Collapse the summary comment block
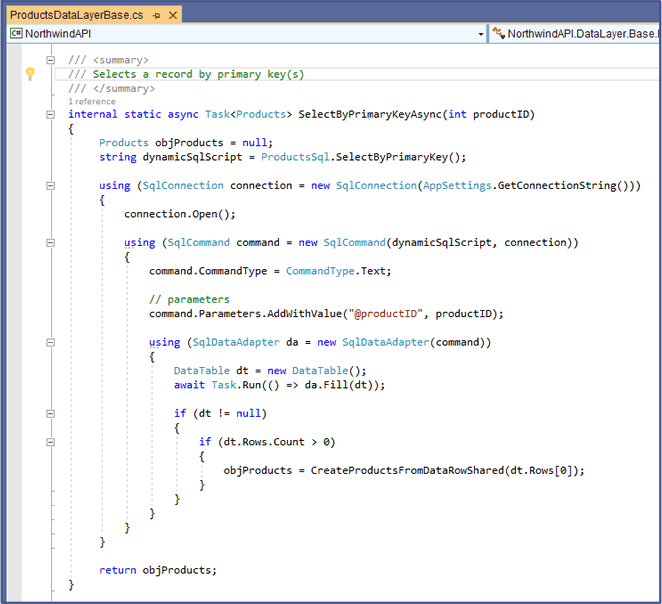662x604 pixels. (x=49, y=60)
